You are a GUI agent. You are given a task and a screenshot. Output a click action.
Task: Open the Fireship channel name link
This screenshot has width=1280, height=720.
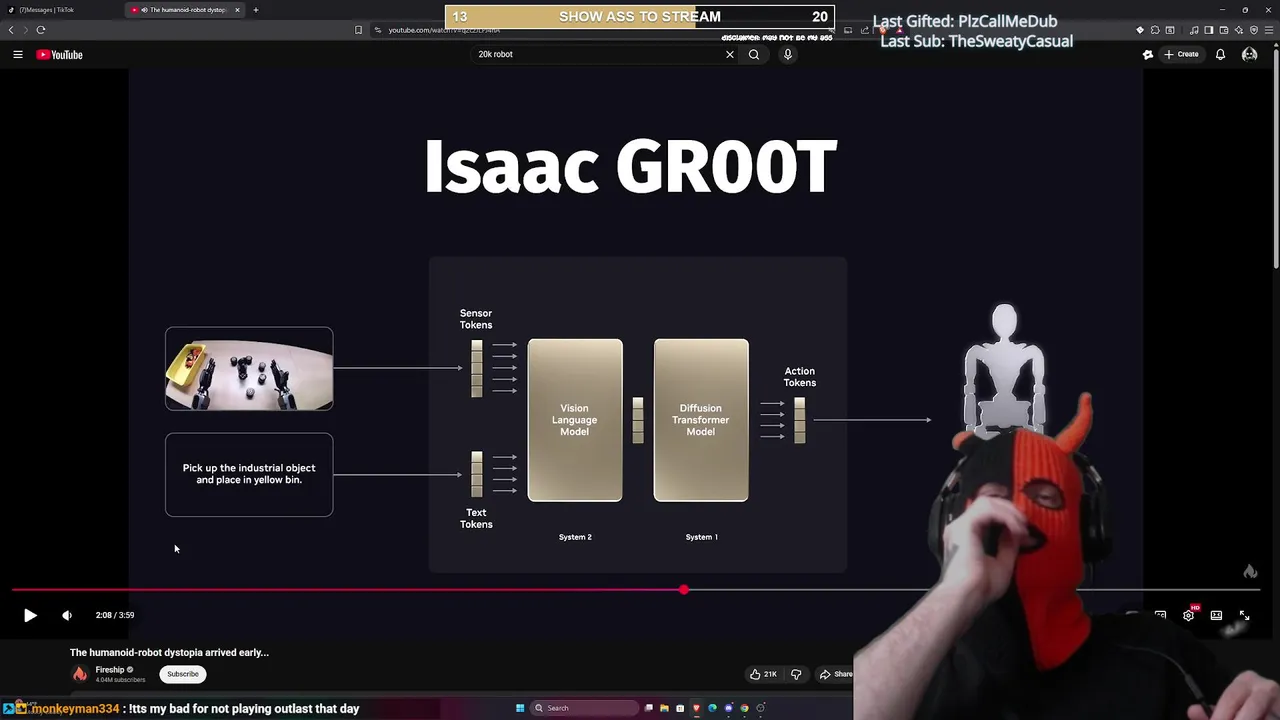(110, 670)
